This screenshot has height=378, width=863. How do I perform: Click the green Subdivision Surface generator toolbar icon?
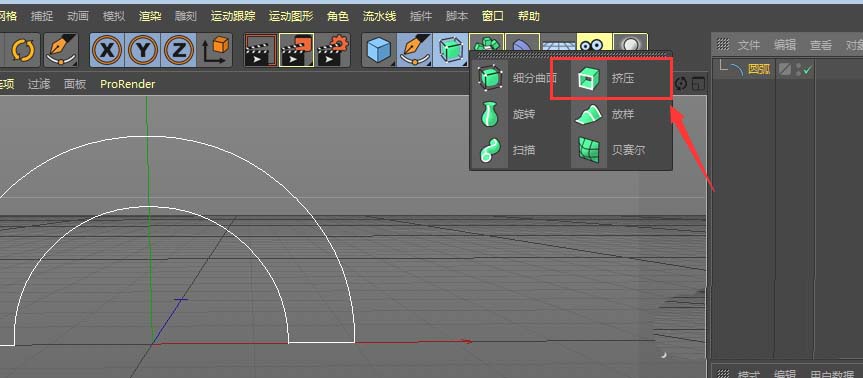click(451, 51)
